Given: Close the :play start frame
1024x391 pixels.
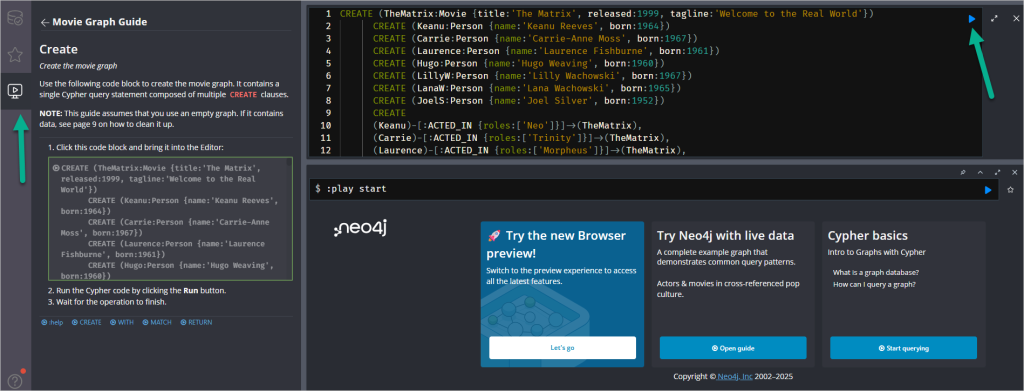Looking at the screenshot, I should (1014, 172).
